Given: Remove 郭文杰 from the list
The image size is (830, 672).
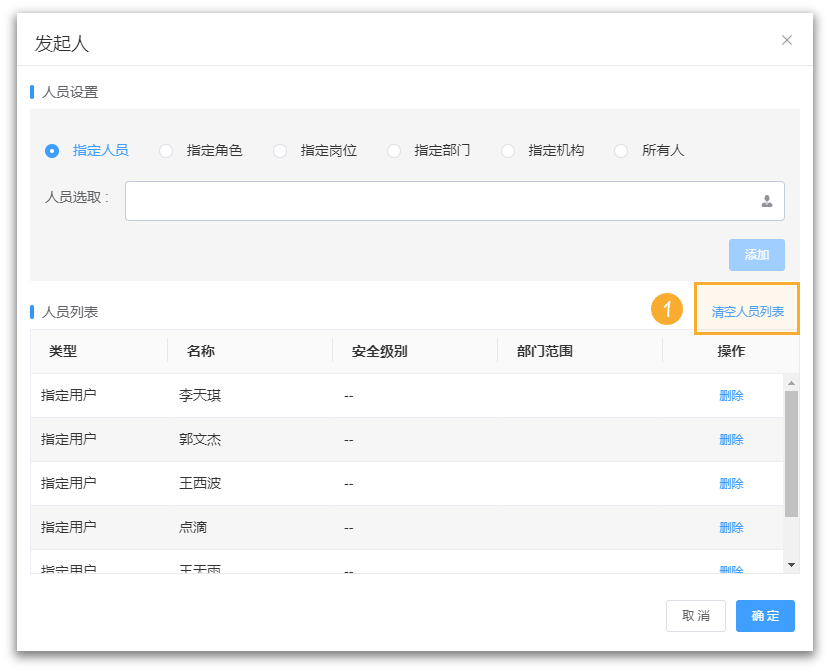Looking at the screenshot, I should coord(731,439).
